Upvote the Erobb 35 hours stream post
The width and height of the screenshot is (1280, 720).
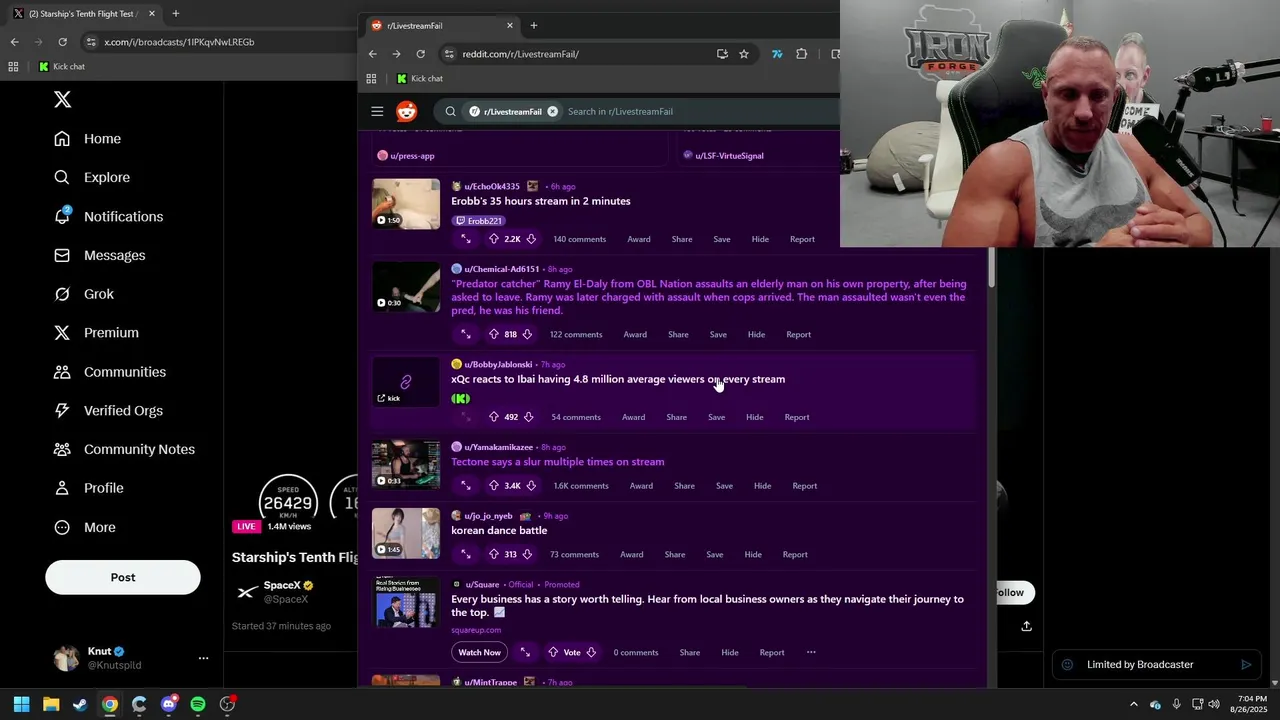493,239
